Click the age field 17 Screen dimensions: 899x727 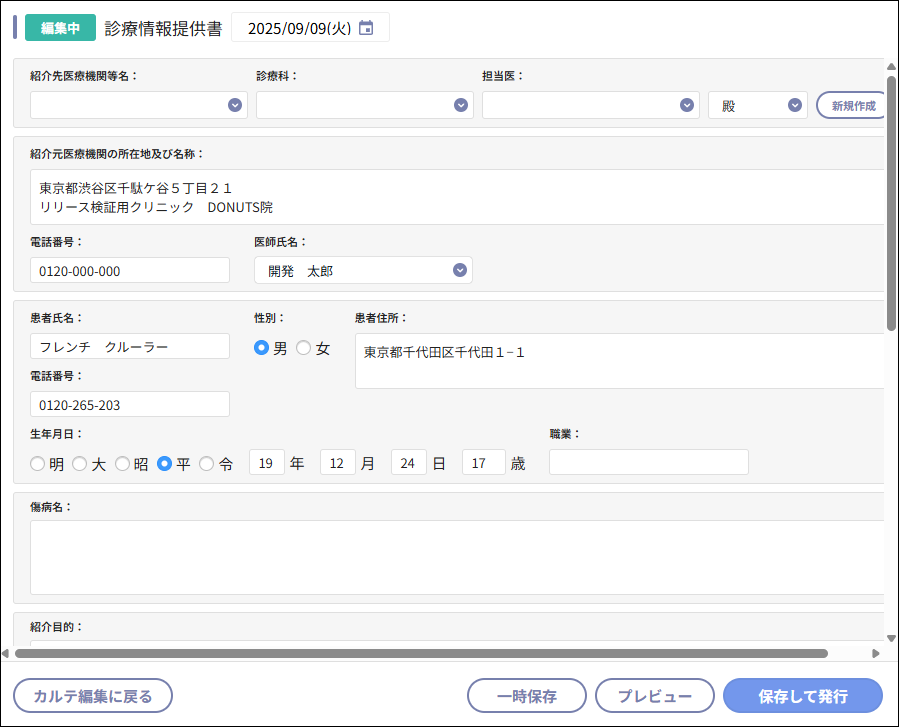(x=484, y=462)
